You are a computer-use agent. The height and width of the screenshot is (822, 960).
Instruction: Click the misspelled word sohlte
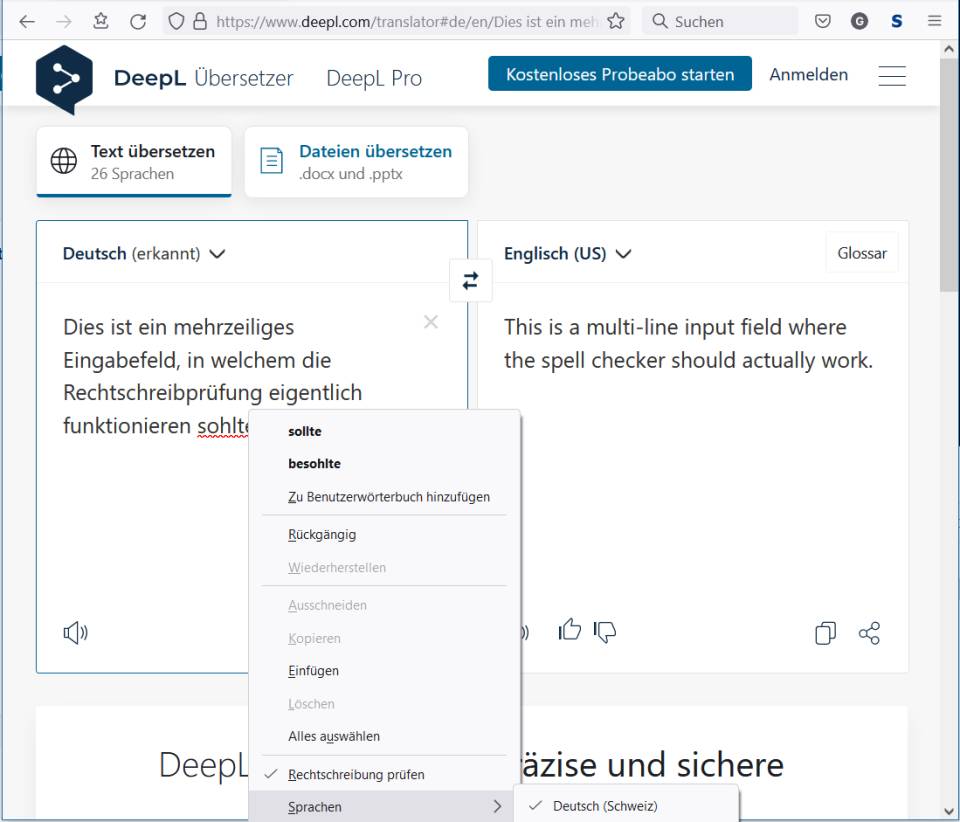click(223, 425)
